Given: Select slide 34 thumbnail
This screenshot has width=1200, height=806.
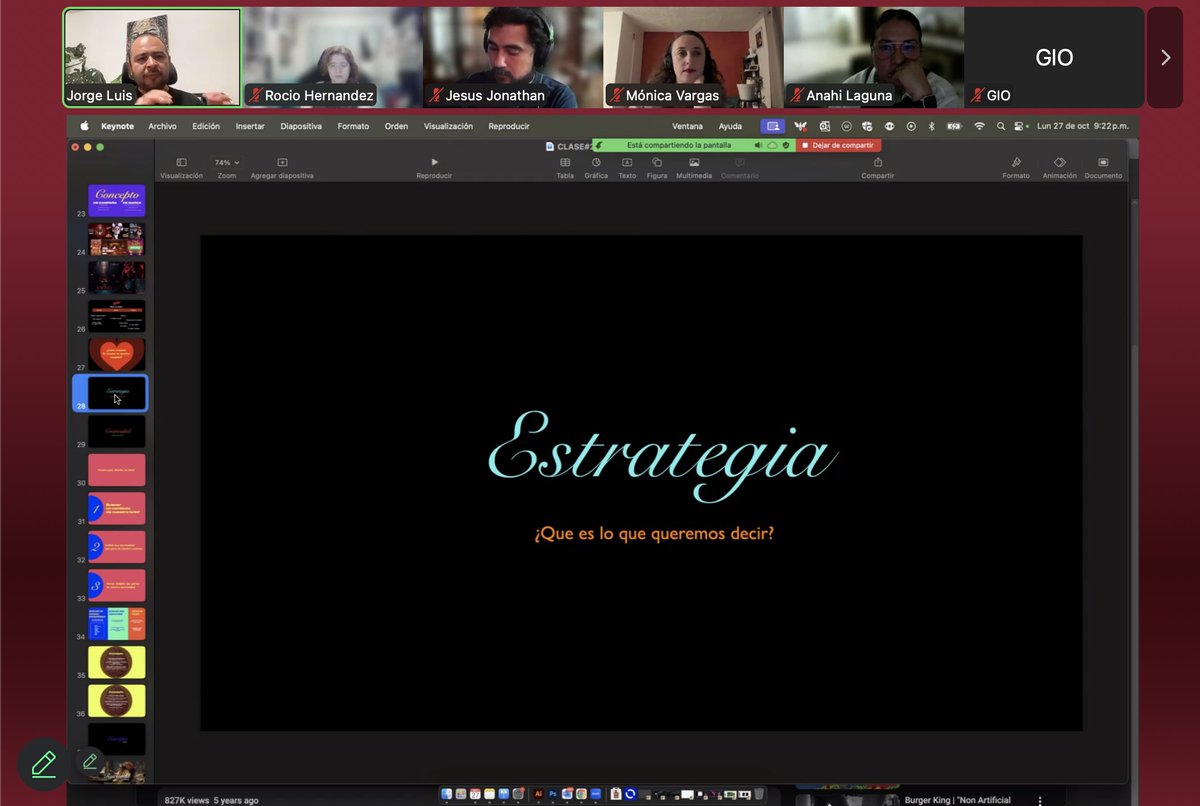Looking at the screenshot, I should point(117,623).
